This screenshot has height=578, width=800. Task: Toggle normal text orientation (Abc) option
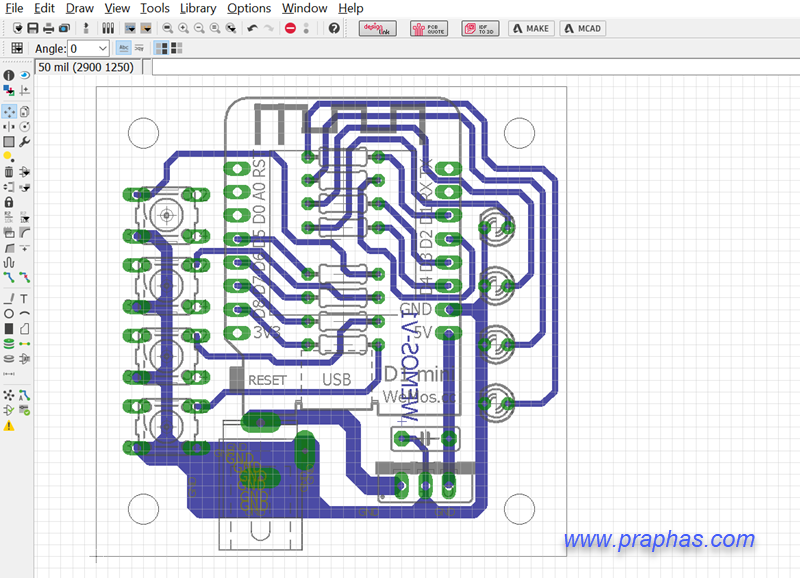pyautogui.click(x=123, y=48)
